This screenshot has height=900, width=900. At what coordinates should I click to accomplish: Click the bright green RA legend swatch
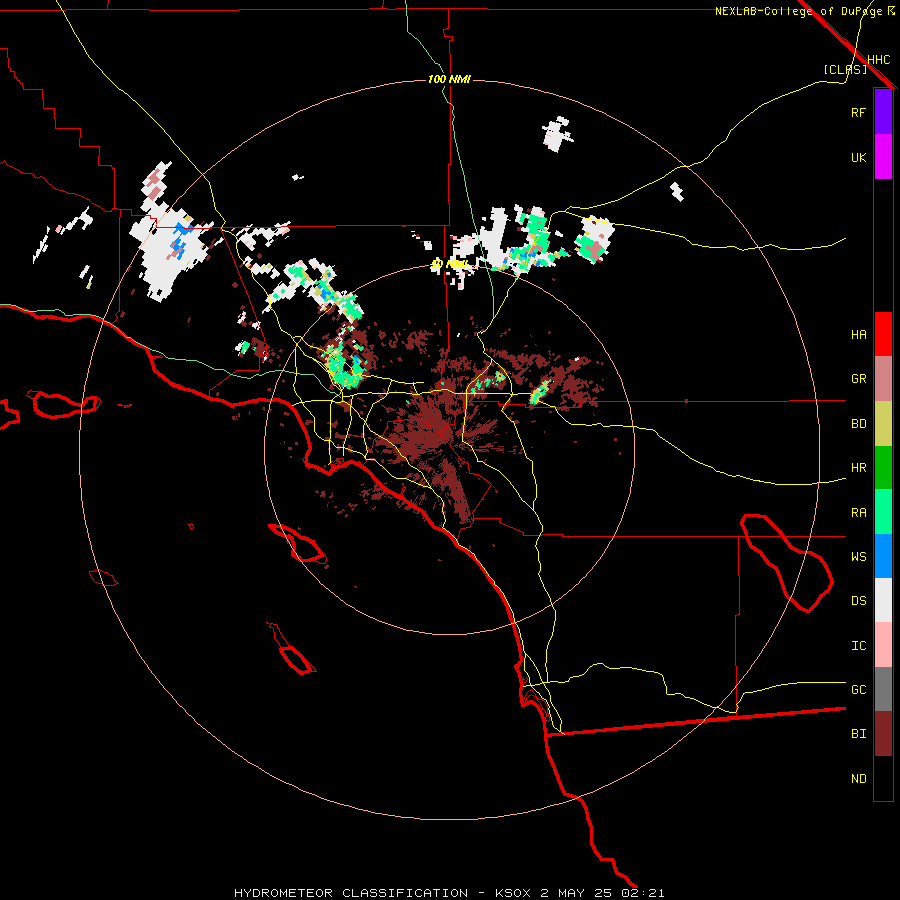pos(883,511)
